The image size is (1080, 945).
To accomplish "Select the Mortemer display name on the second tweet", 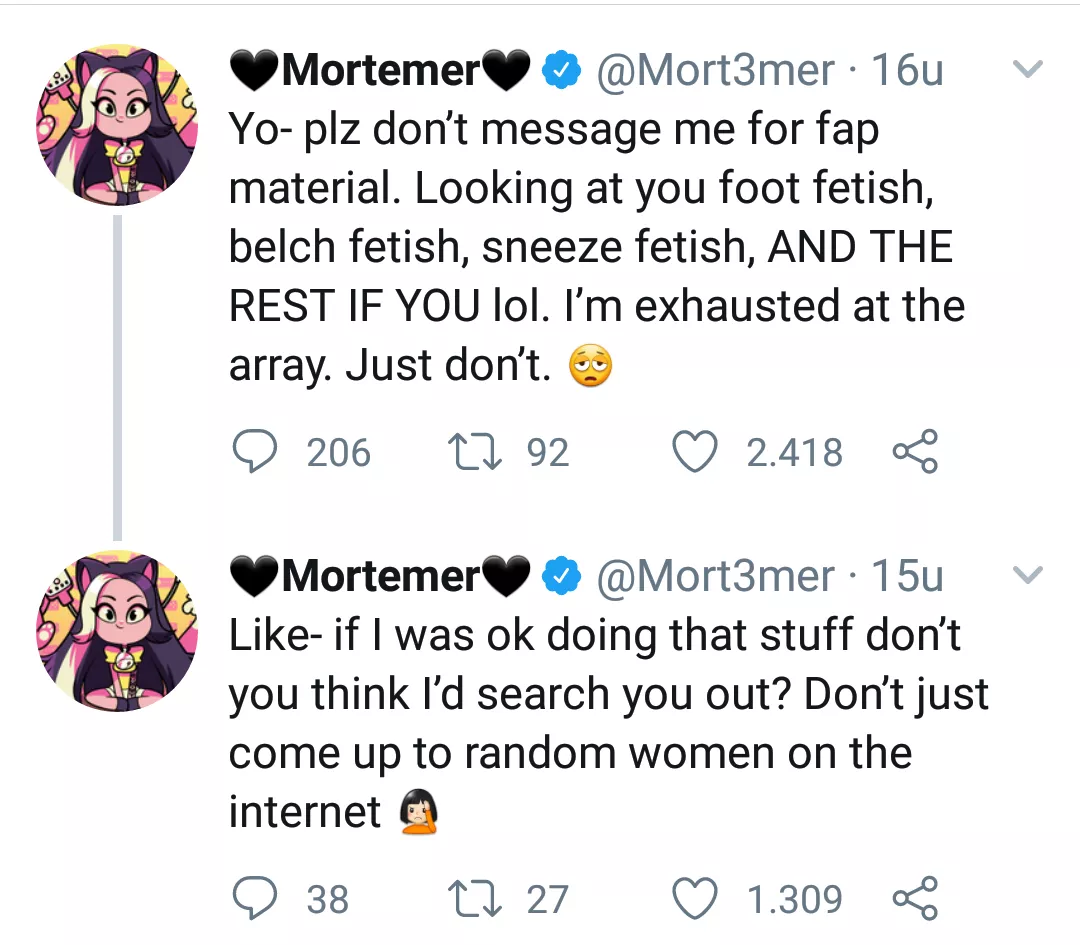I will pyautogui.click(x=378, y=575).
